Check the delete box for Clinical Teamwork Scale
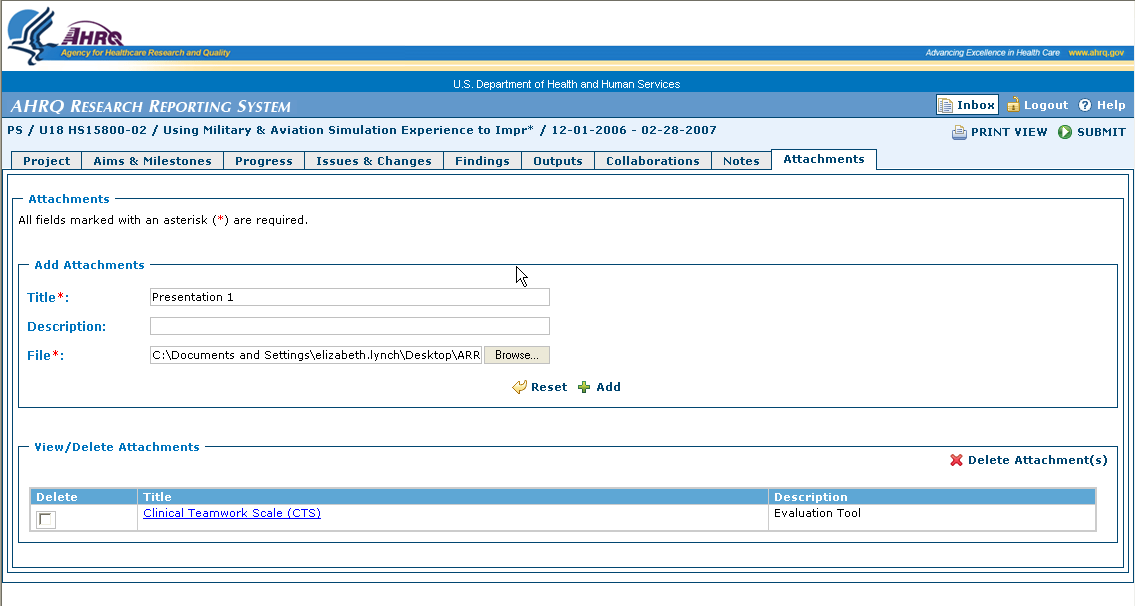 (x=46, y=519)
